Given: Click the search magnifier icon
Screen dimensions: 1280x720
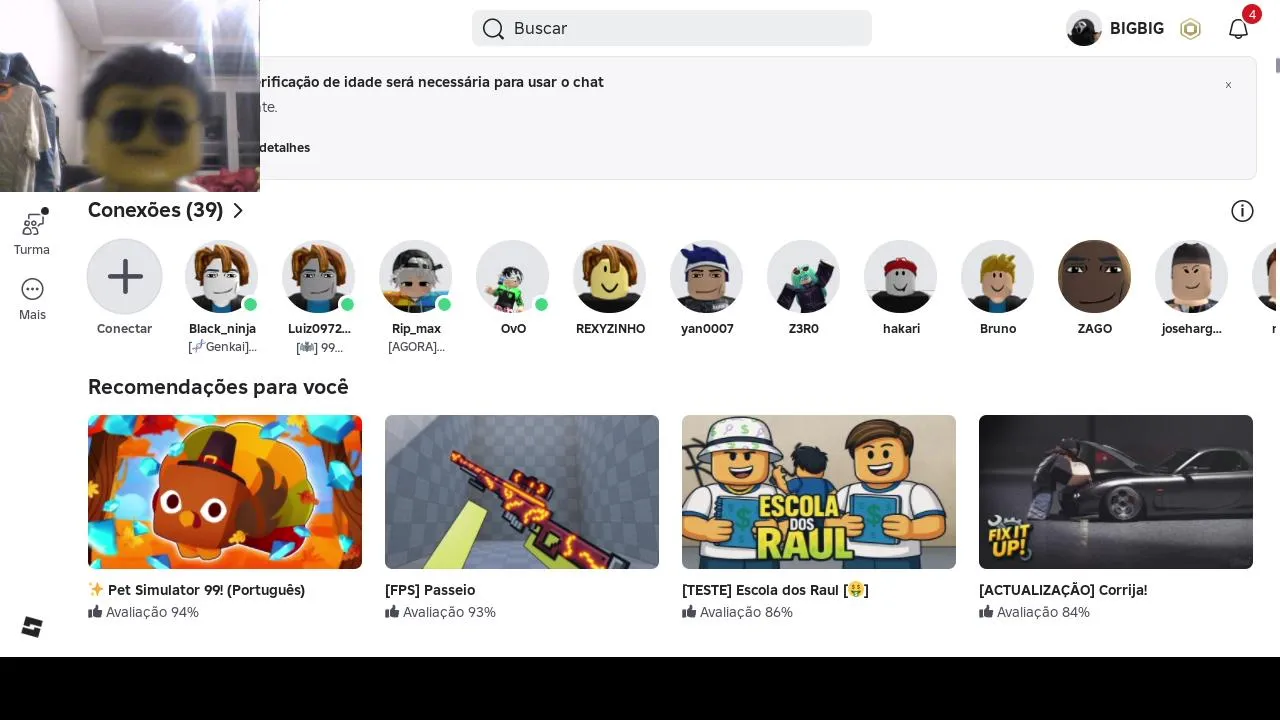Looking at the screenshot, I should click(x=493, y=28).
